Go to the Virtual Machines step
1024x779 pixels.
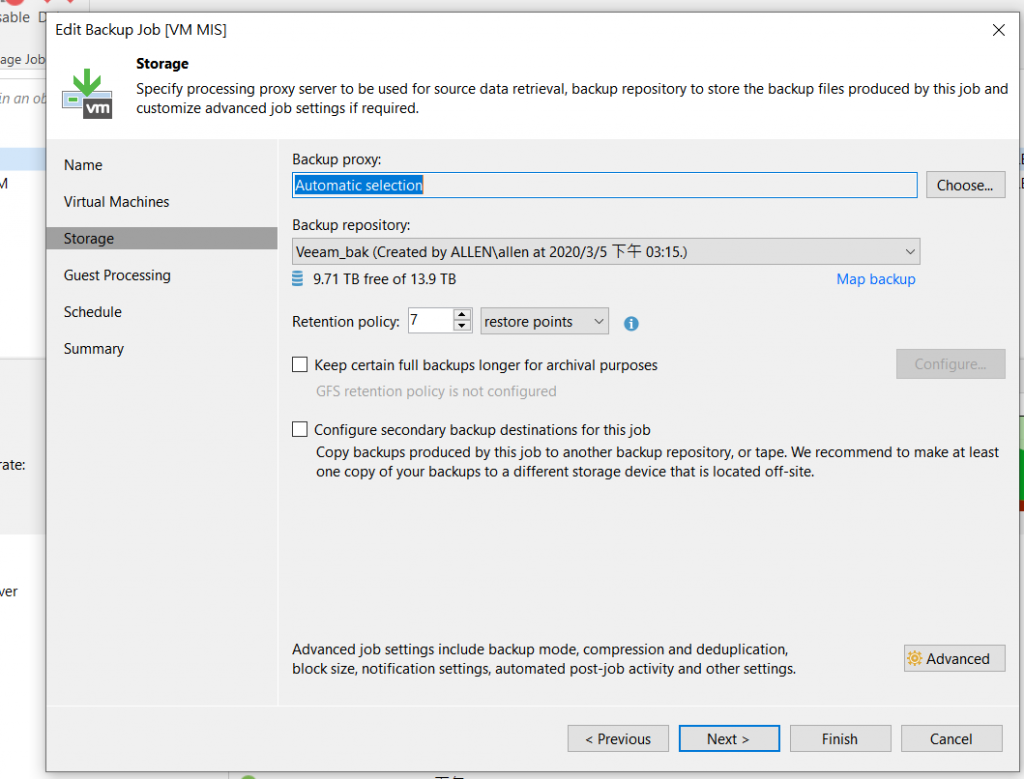[x=116, y=202]
